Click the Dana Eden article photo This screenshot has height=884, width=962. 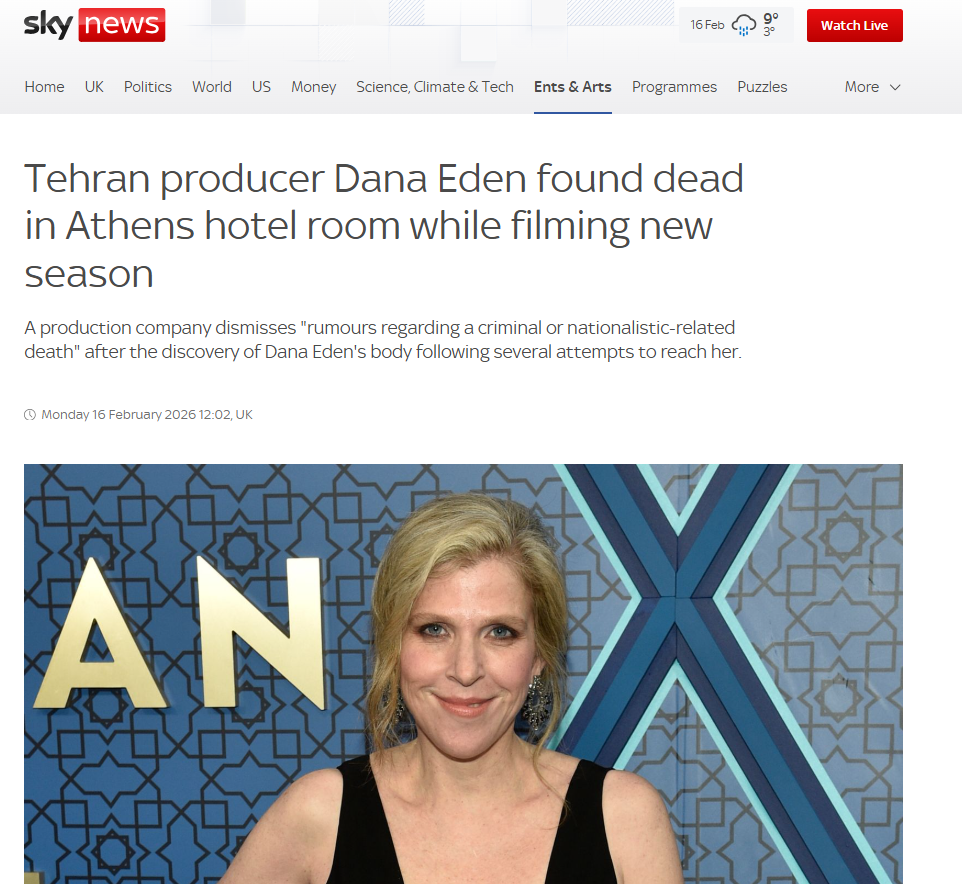(463, 674)
